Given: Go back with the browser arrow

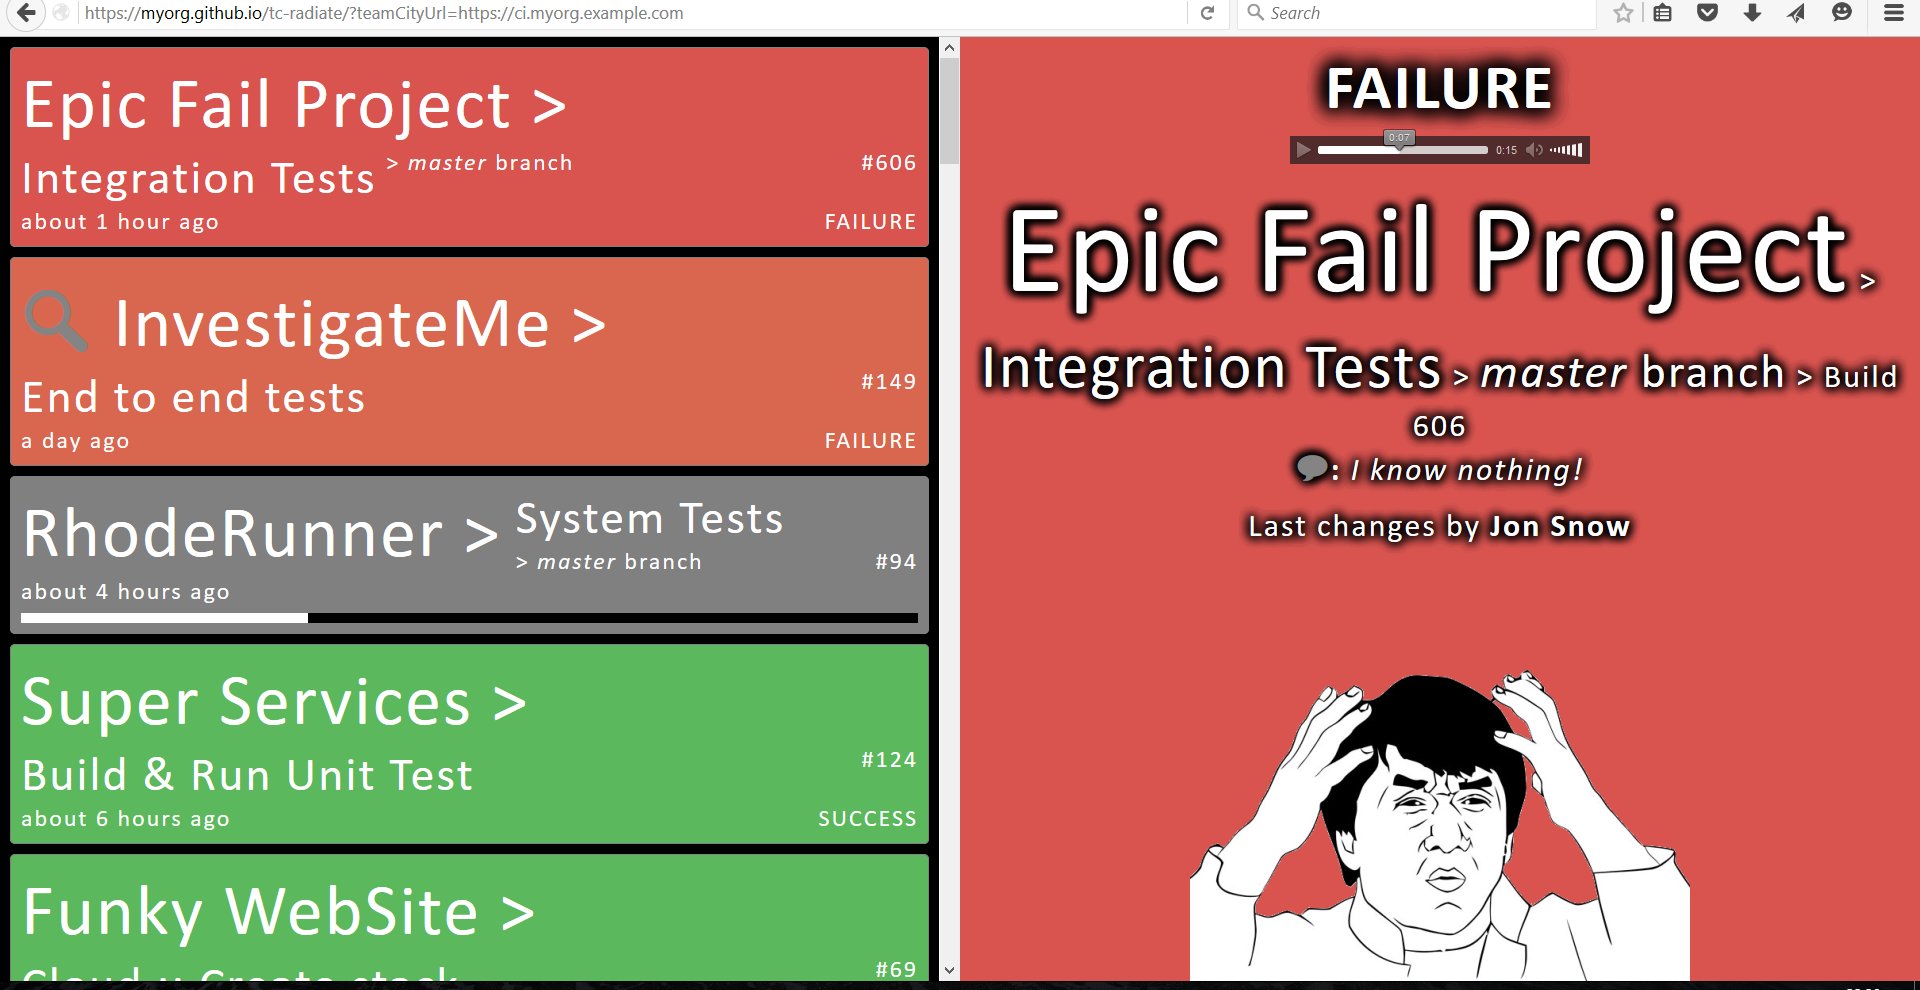Looking at the screenshot, I should coord(27,13).
